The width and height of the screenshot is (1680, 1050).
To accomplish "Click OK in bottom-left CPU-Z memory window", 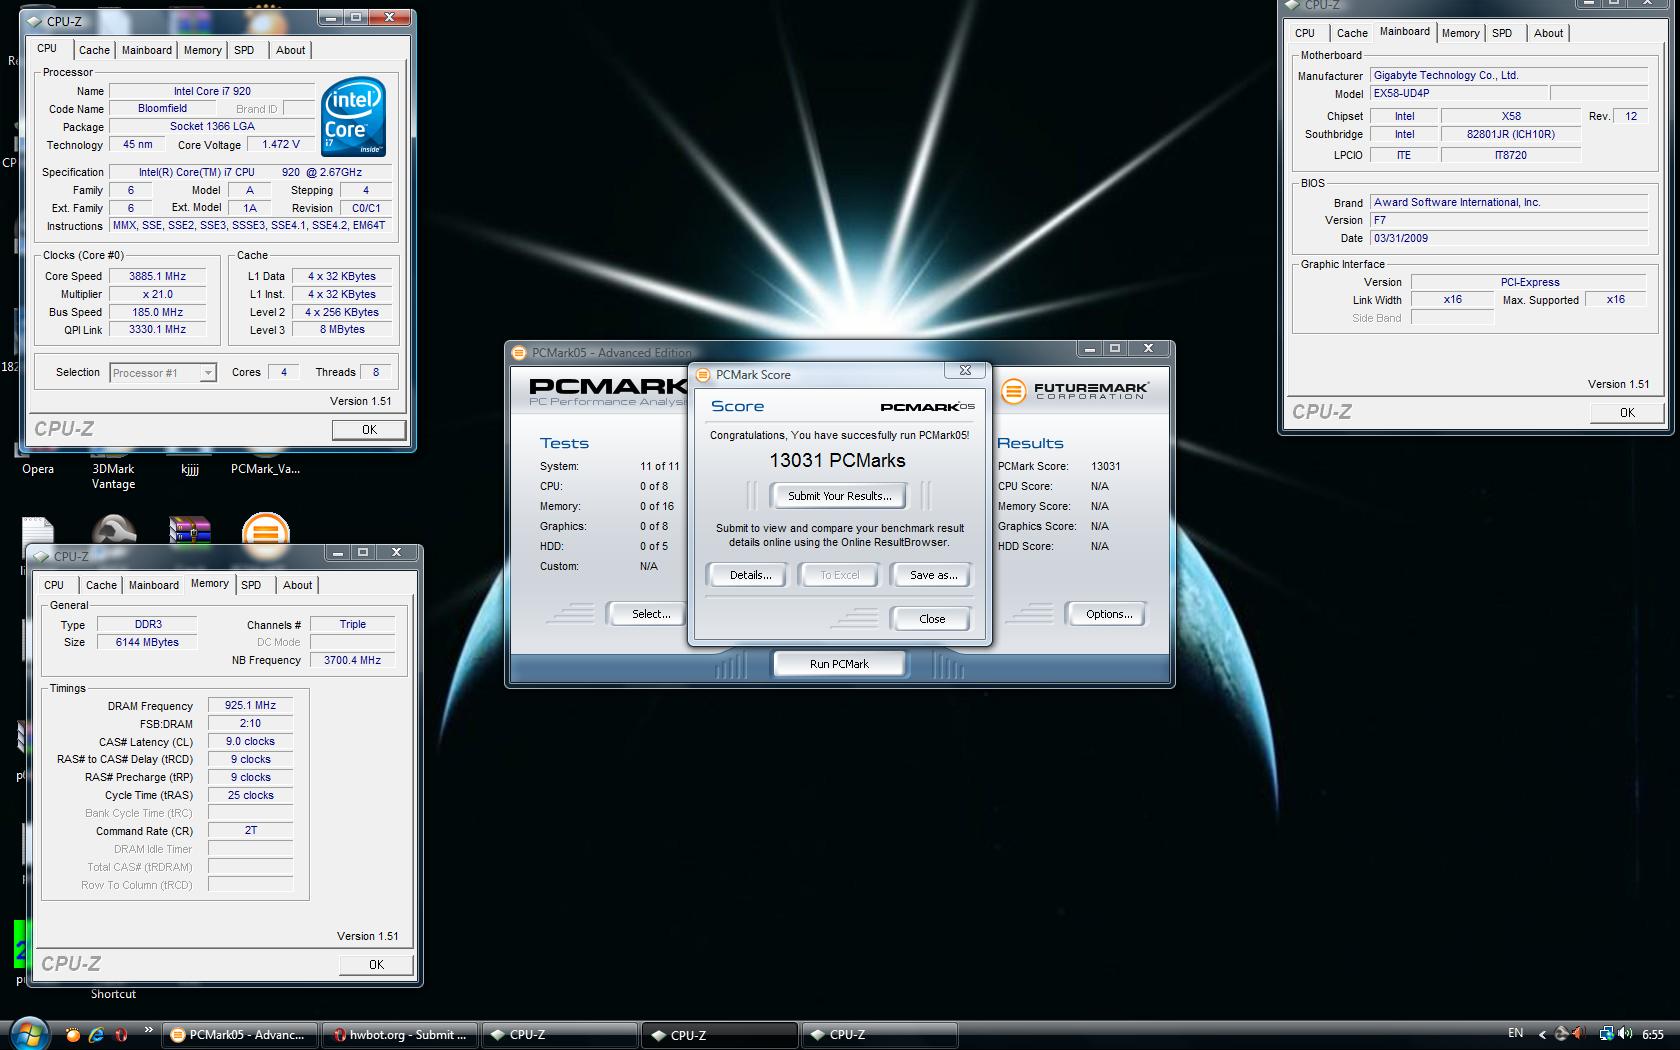I will [376, 964].
